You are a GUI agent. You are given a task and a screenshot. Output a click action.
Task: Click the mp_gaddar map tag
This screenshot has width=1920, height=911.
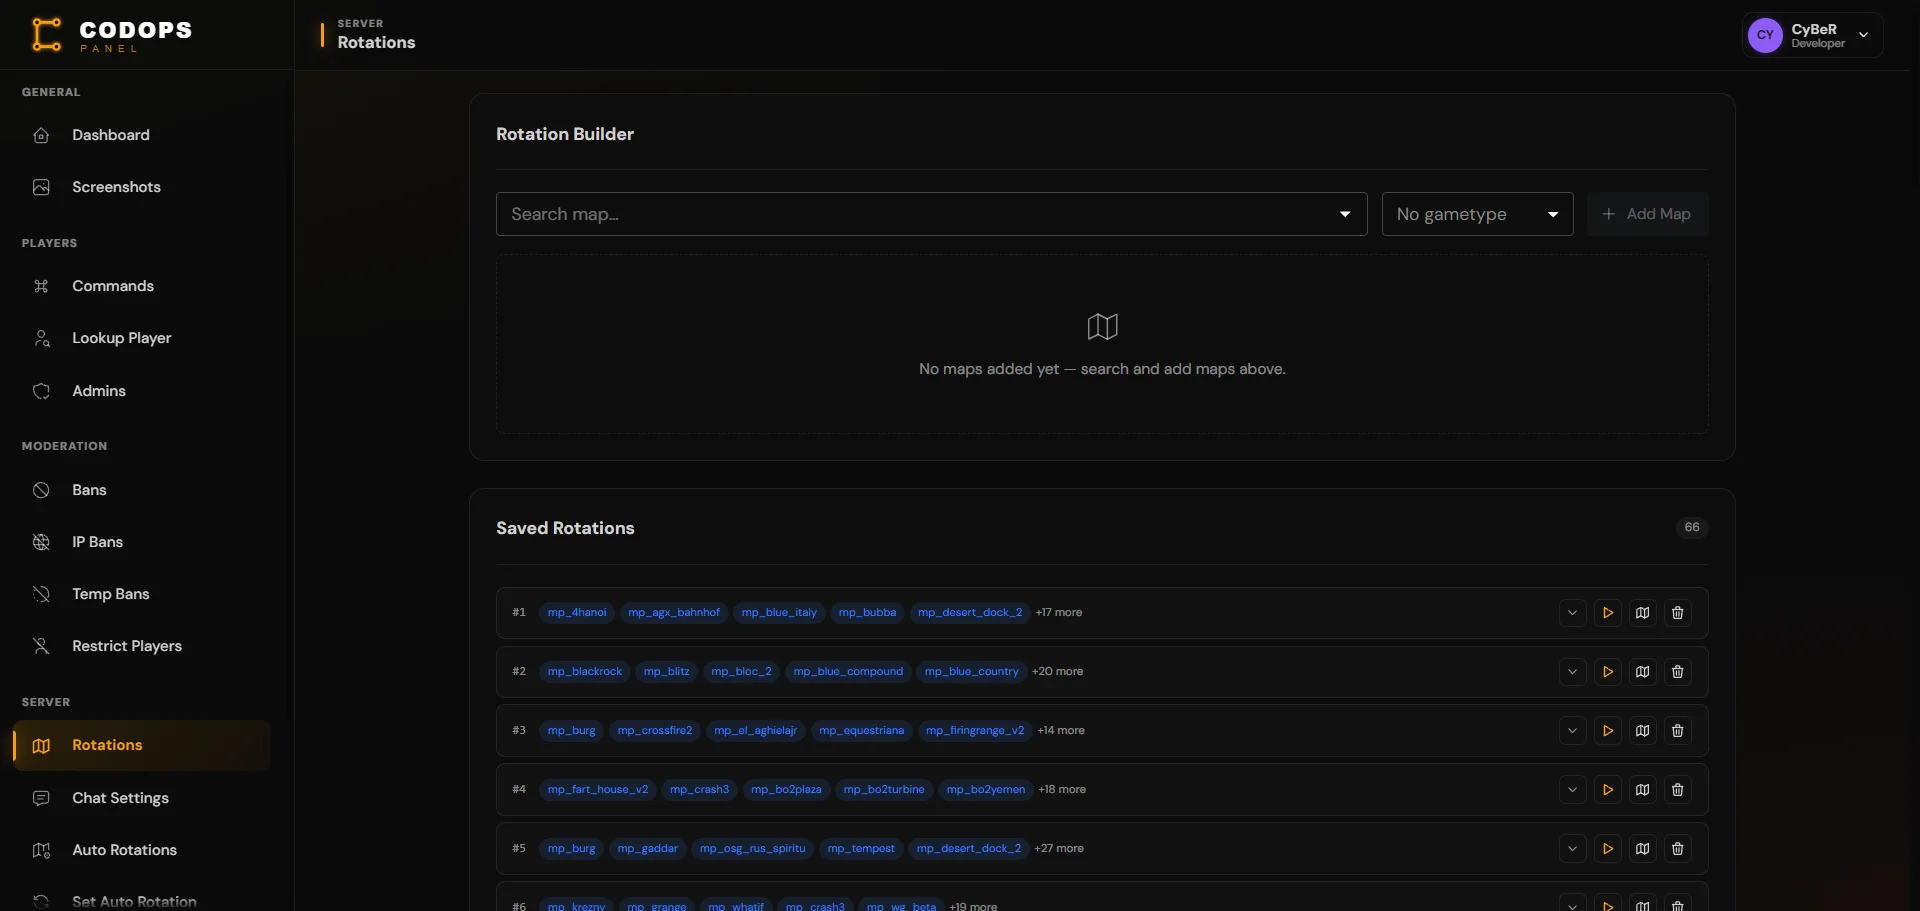(x=647, y=848)
